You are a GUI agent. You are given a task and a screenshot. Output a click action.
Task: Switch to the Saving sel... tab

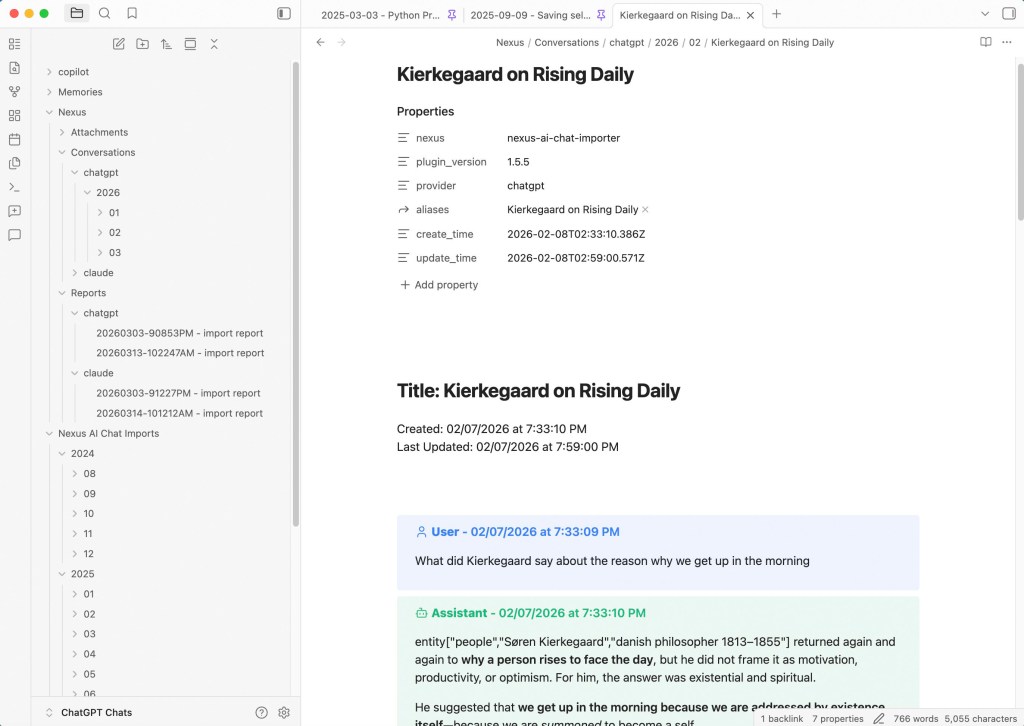pyautogui.click(x=530, y=15)
